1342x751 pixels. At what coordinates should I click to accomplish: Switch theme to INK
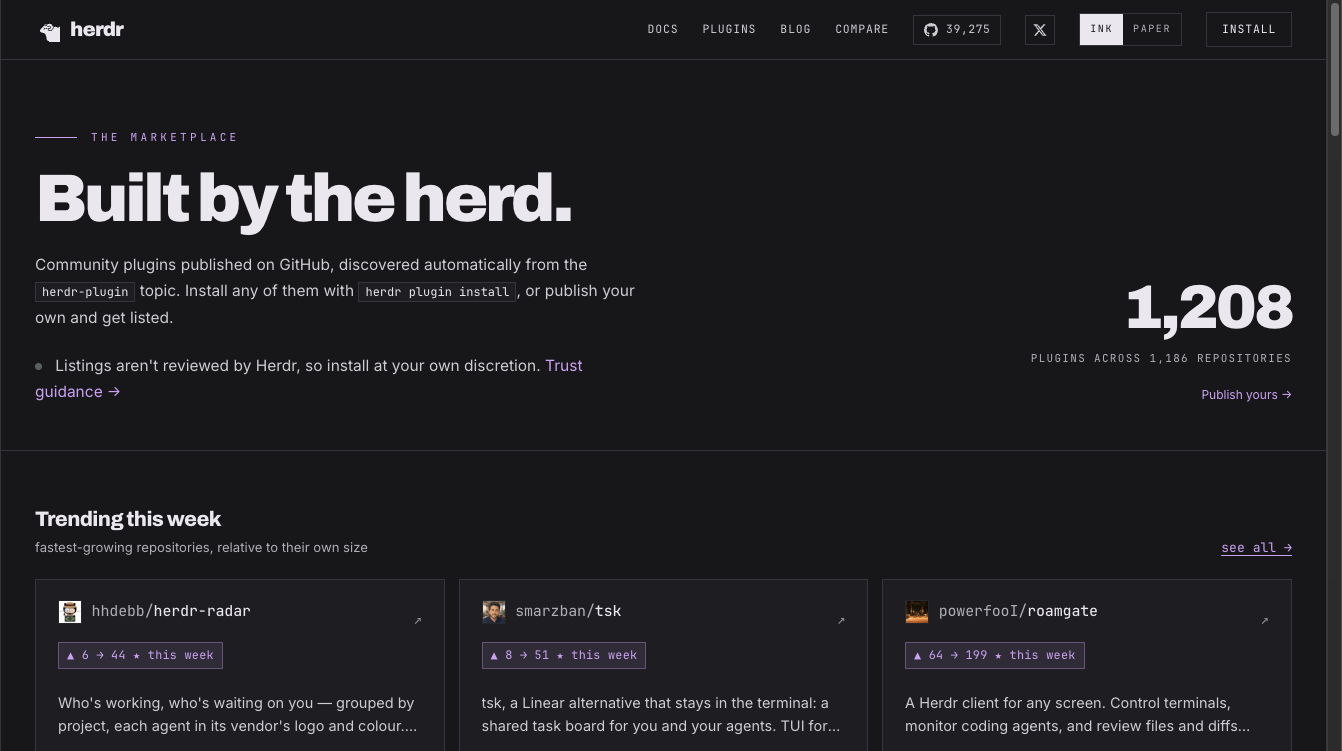click(x=1101, y=29)
